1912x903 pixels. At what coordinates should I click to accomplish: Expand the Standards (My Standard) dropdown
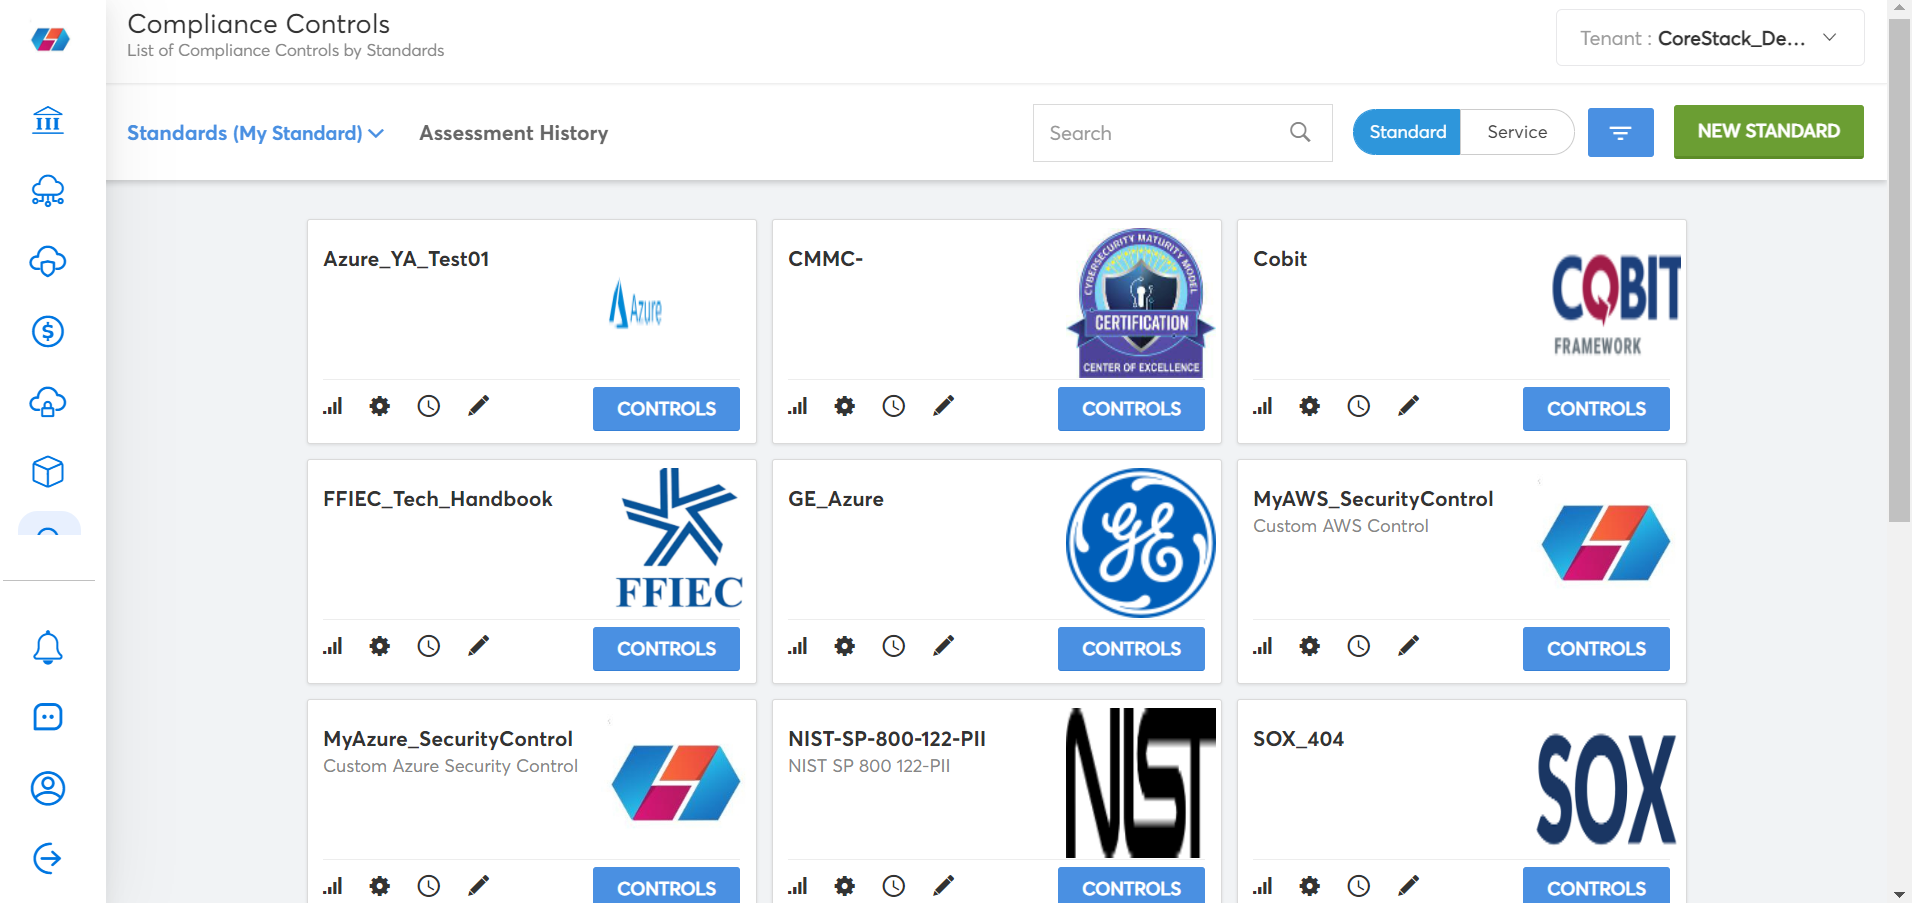(255, 133)
